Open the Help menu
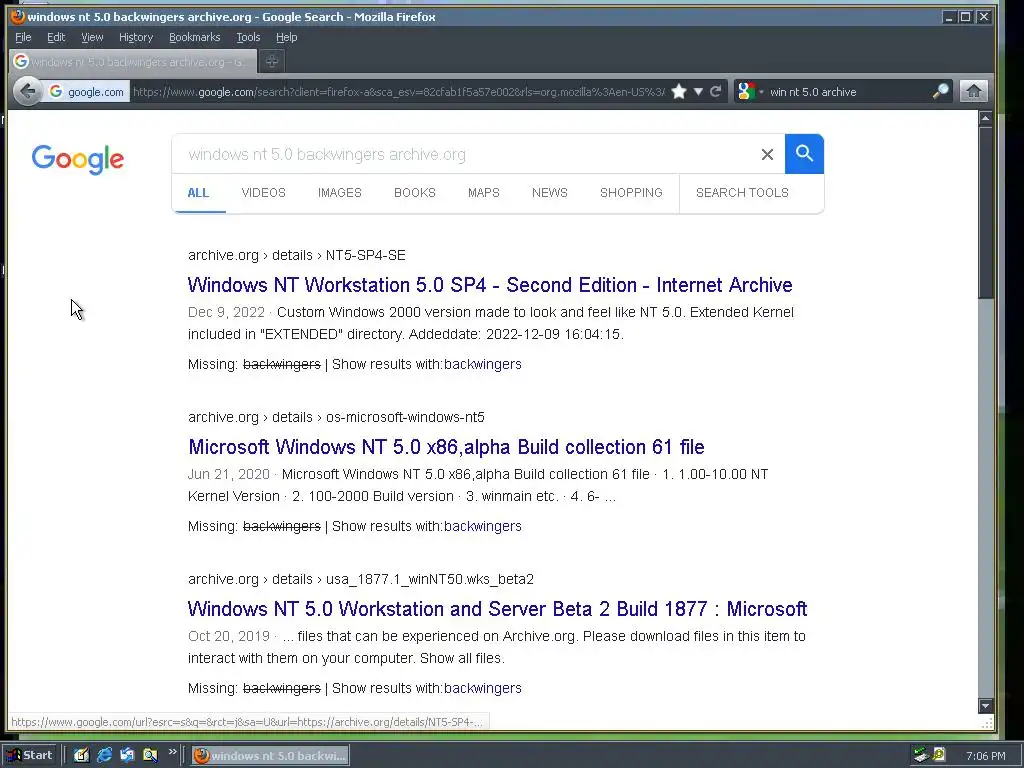The height and width of the screenshot is (768, 1024). pyautogui.click(x=286, y=37)
